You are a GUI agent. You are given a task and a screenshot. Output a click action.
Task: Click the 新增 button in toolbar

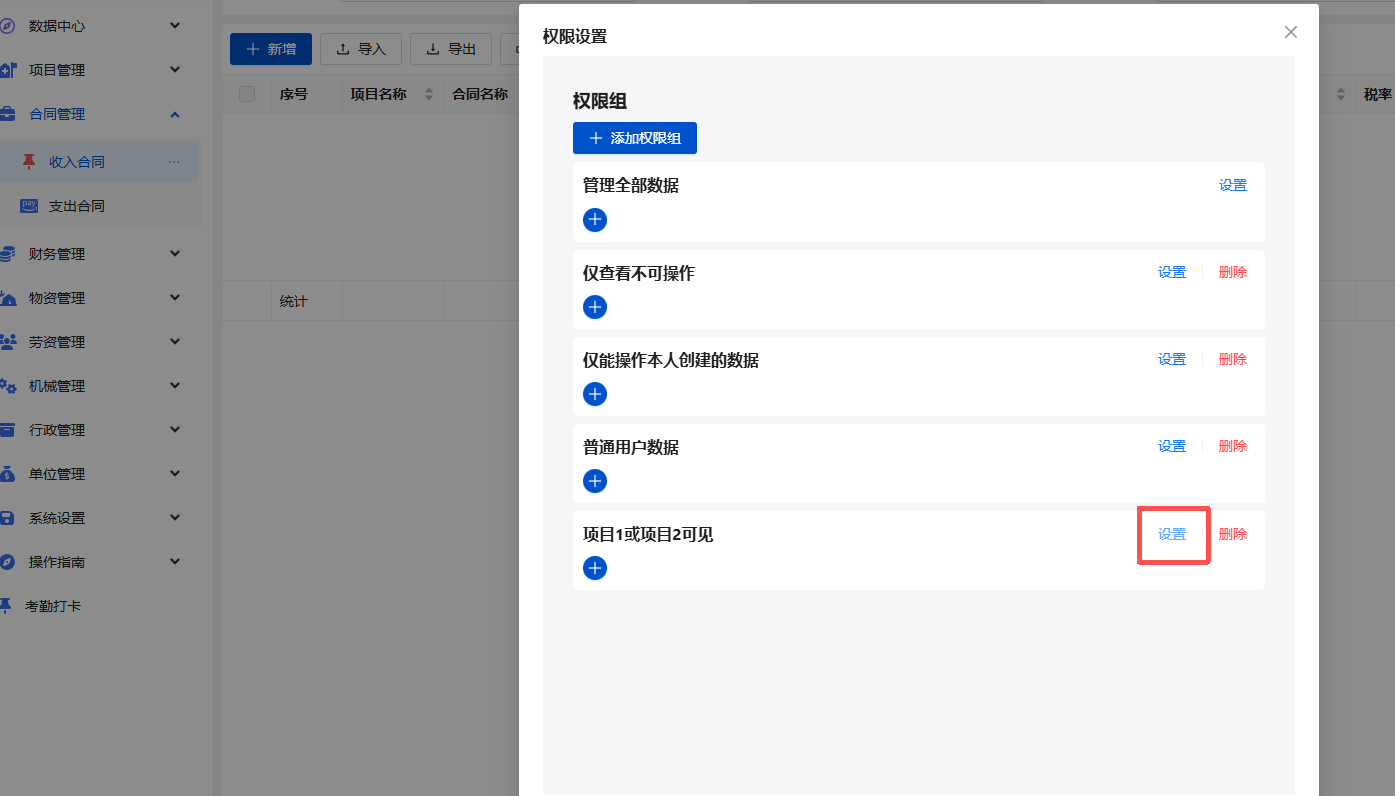[x=271, y=49]
